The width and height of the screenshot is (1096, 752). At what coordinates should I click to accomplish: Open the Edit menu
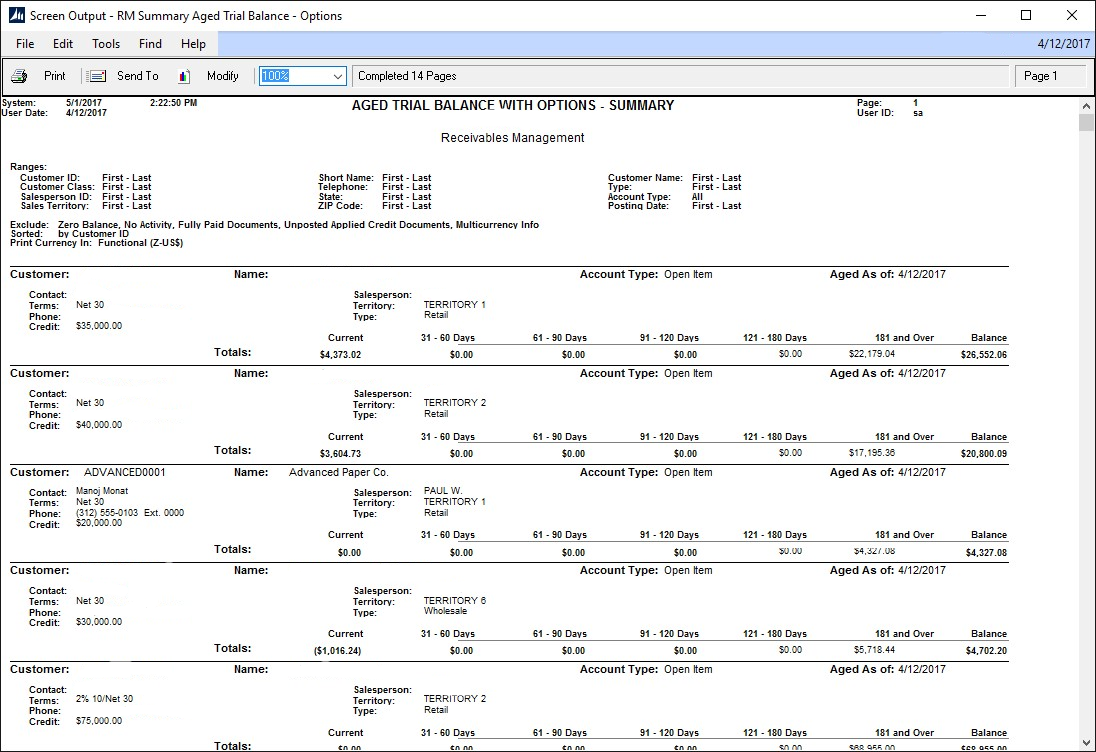(x=62, y=43)
